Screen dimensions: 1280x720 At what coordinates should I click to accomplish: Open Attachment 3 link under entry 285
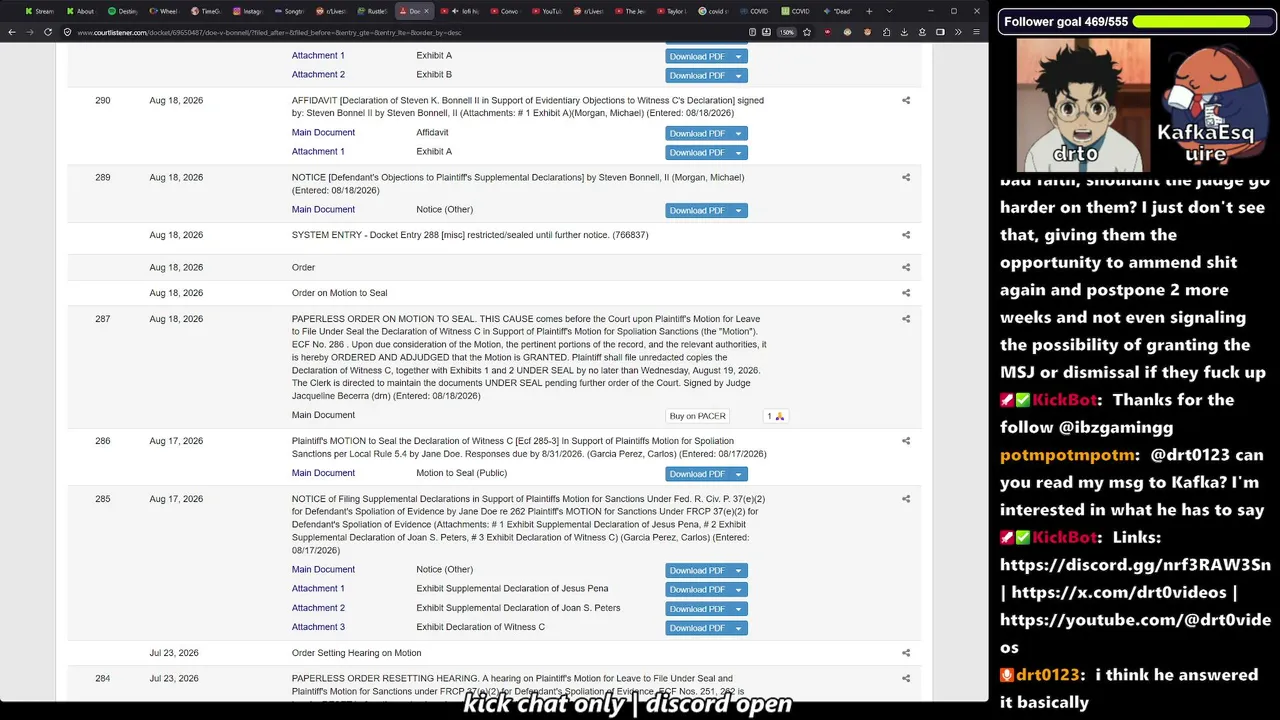pos(318,627)
